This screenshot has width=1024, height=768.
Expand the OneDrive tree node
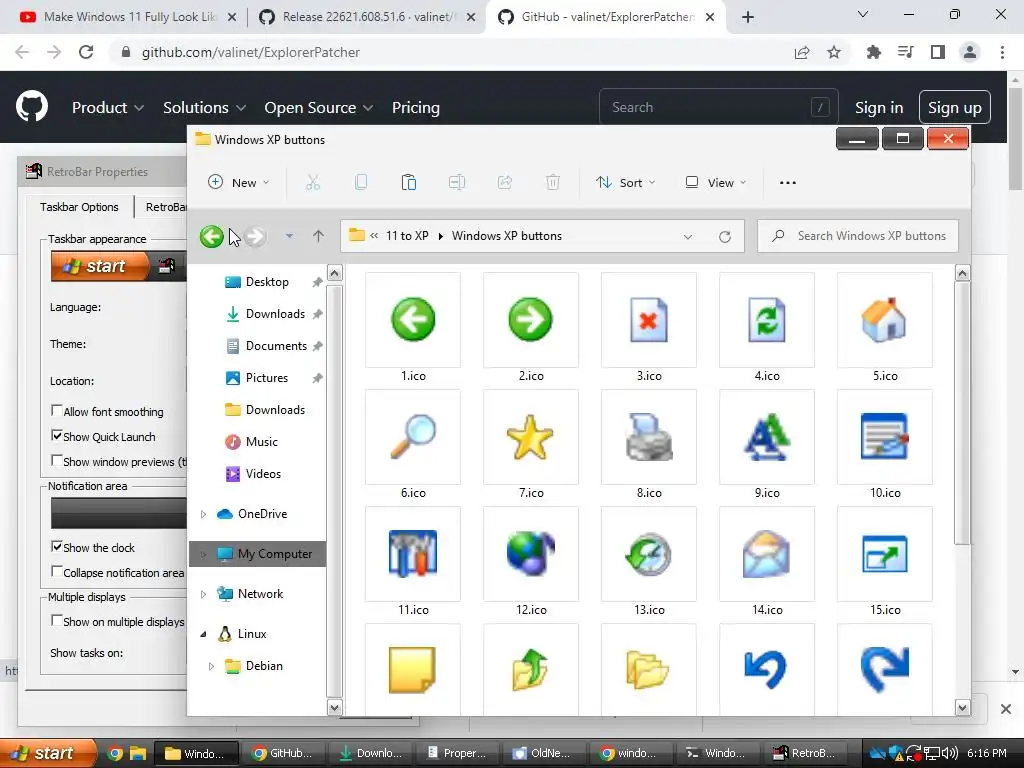click(203, 515)
